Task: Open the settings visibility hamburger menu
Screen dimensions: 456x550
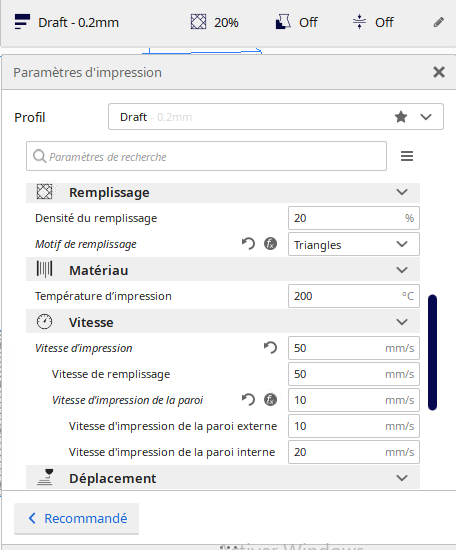Action: pos(407,156)
